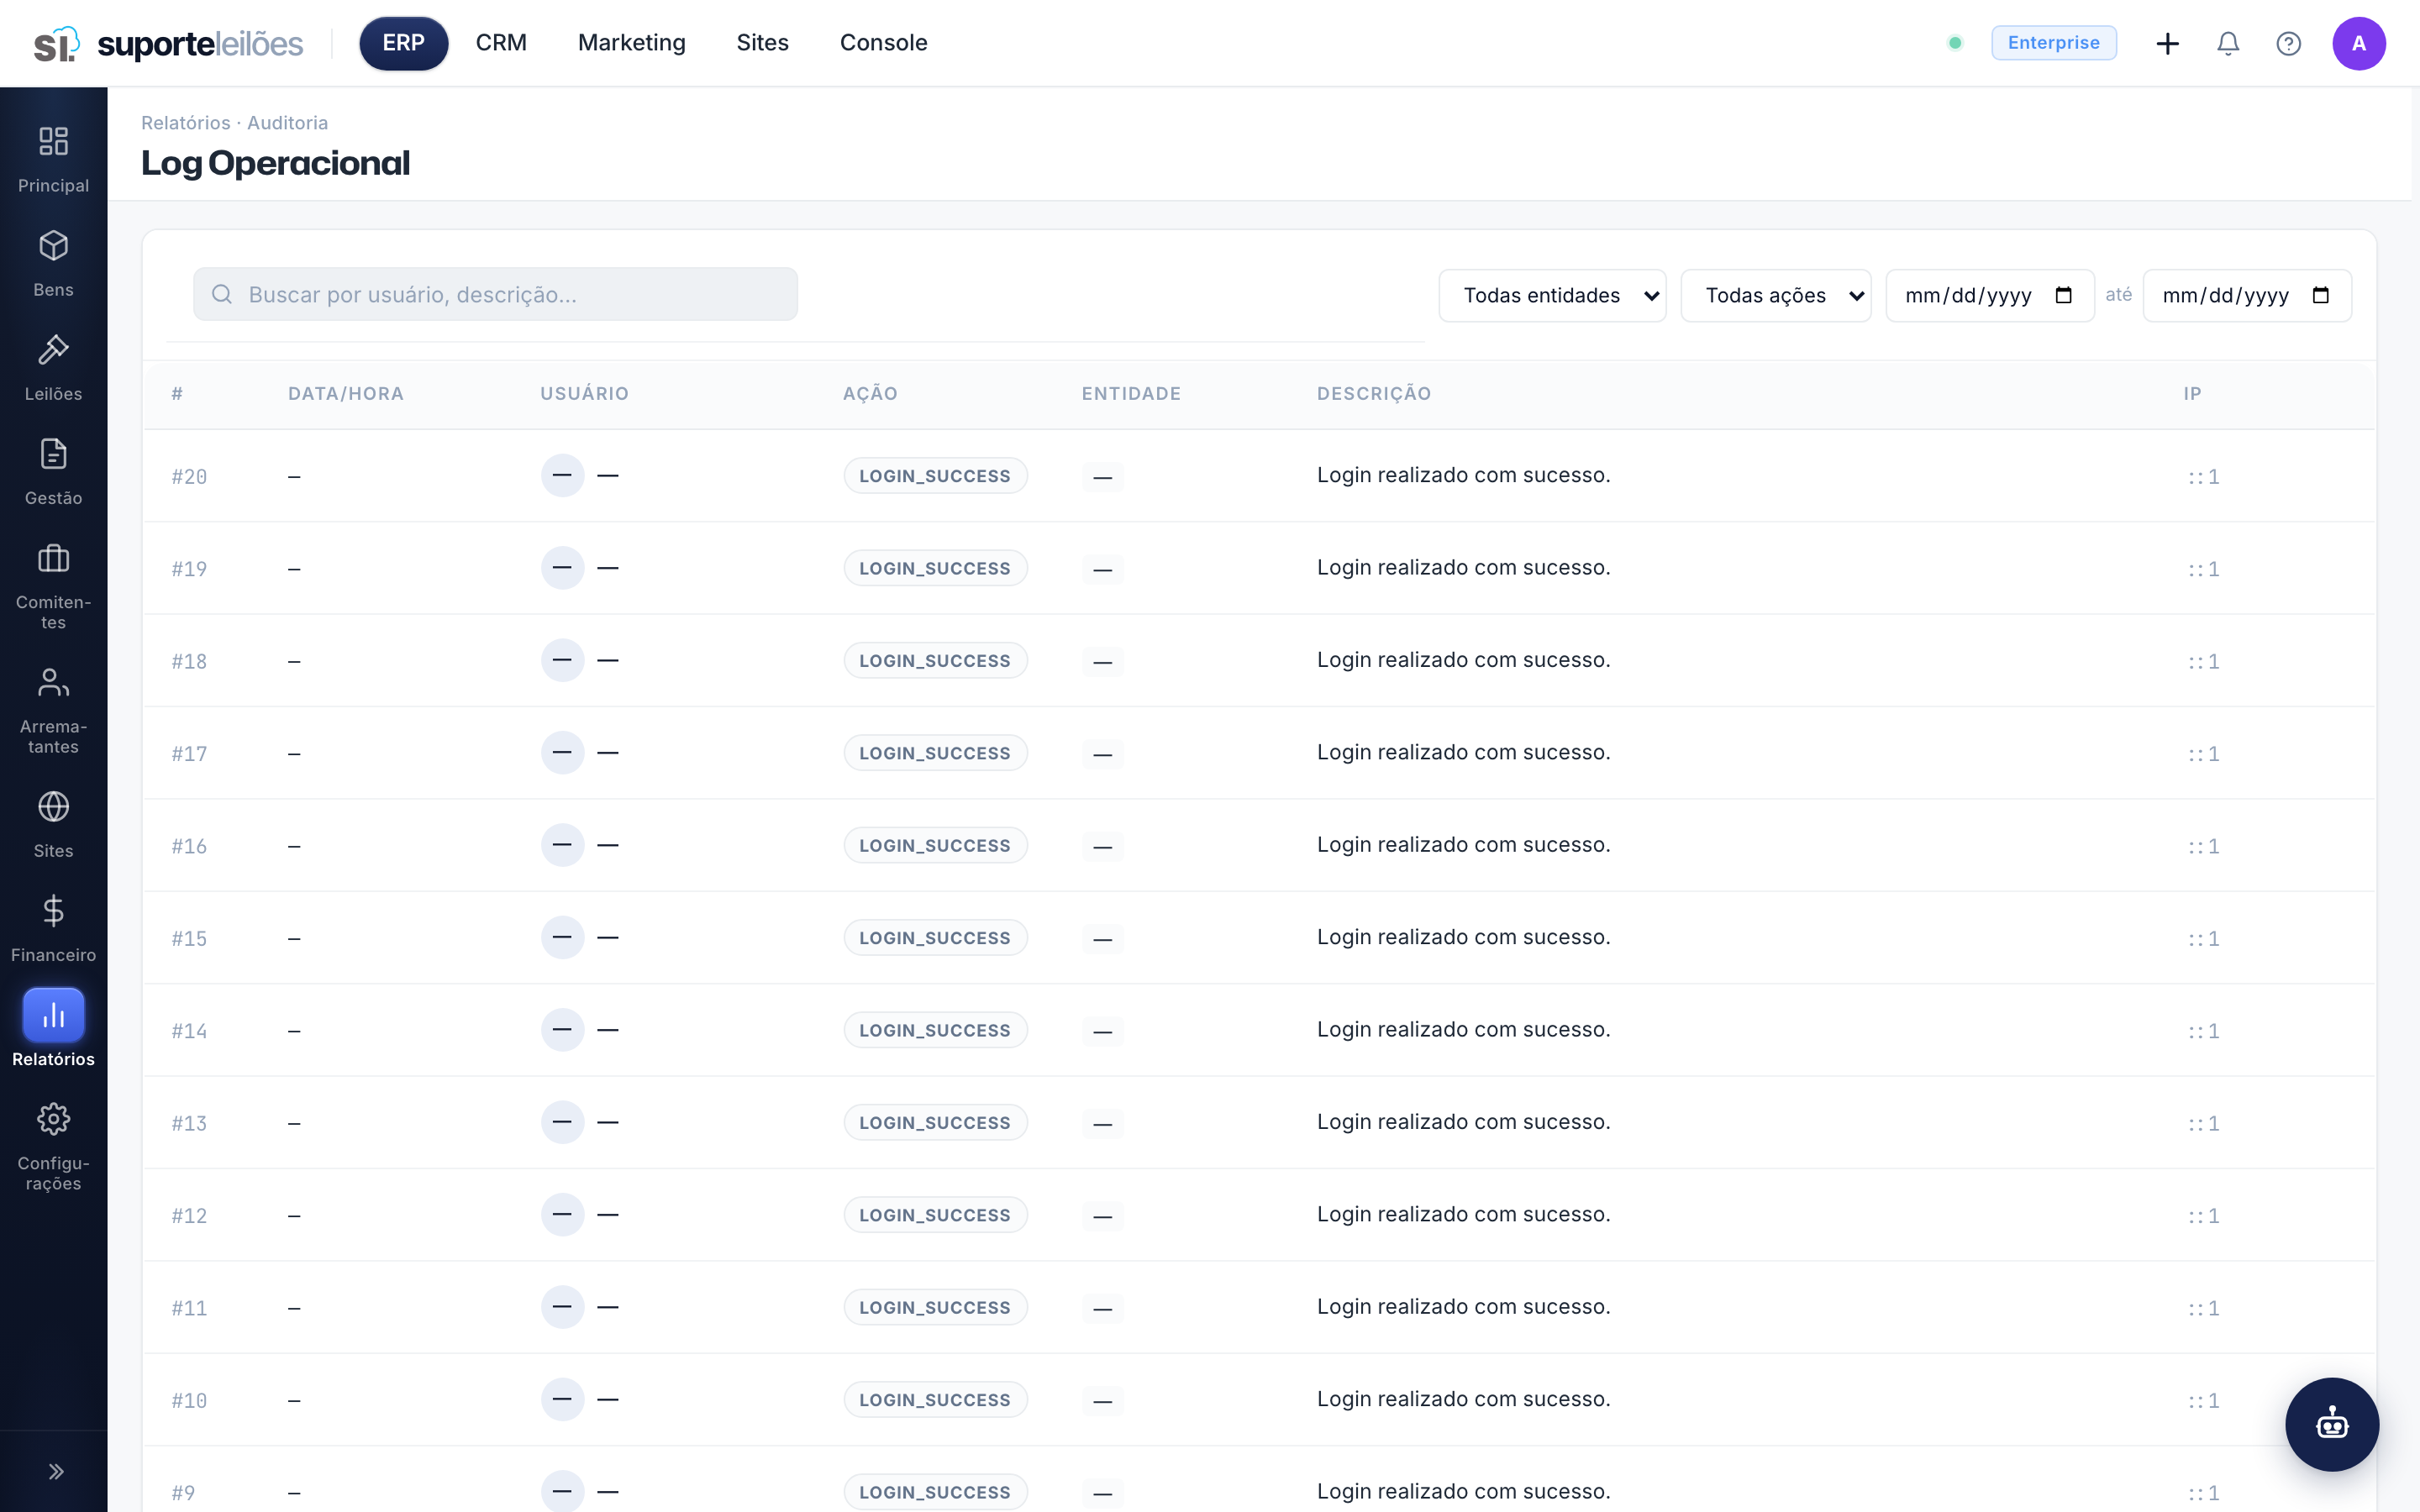This screenshot has width=2420, height=1512.
Task: Open the Todas ações dropdown
Action: [x=1776, y=295]
